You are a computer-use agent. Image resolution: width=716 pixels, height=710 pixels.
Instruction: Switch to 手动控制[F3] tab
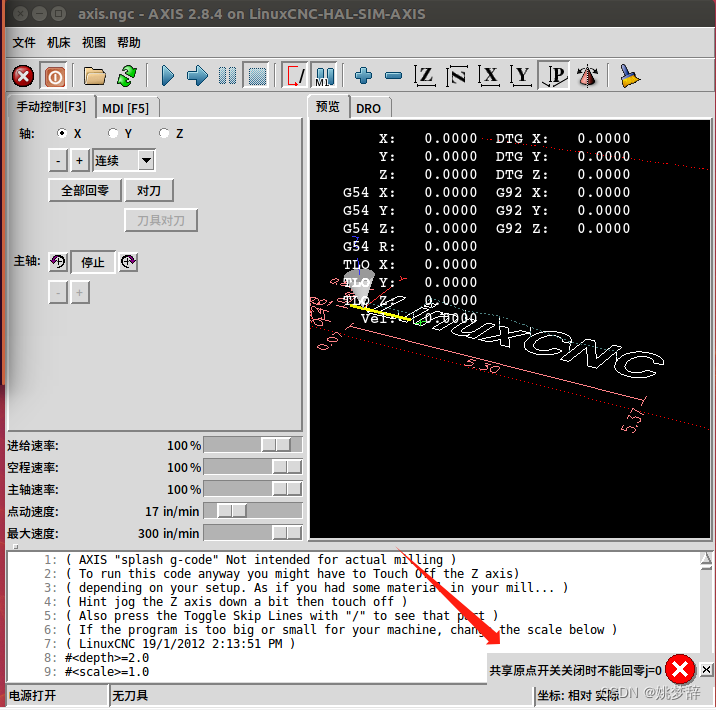(51, 107)
